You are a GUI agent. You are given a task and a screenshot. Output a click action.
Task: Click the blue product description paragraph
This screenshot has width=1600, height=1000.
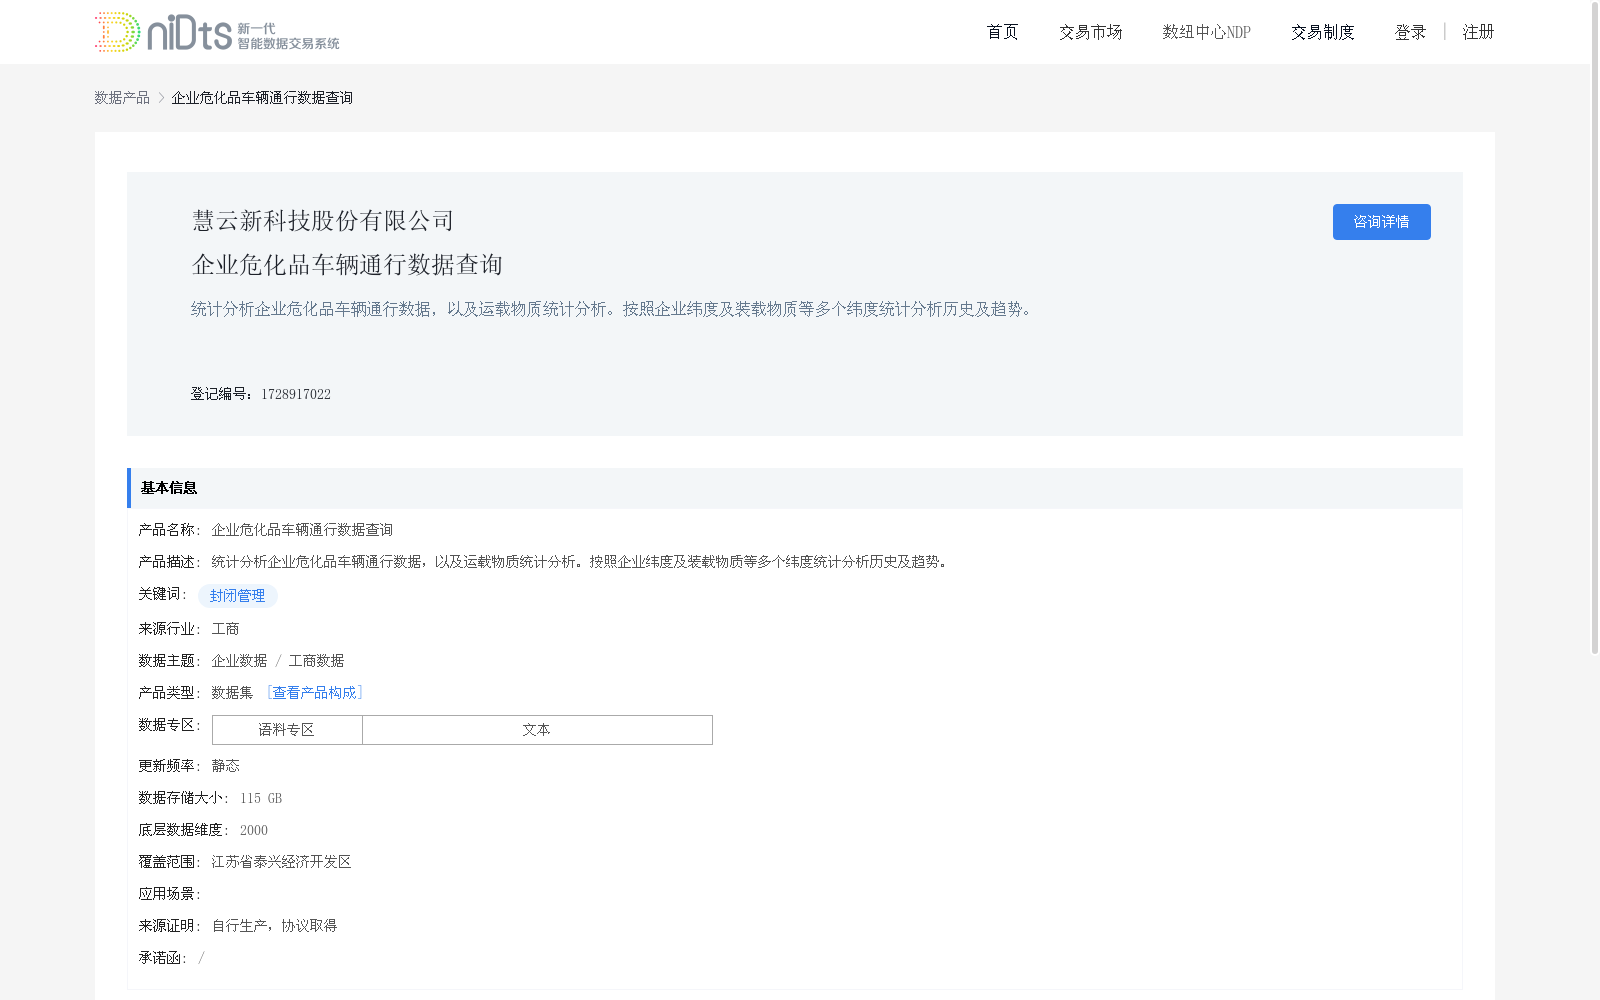click(x=614, y=309)
